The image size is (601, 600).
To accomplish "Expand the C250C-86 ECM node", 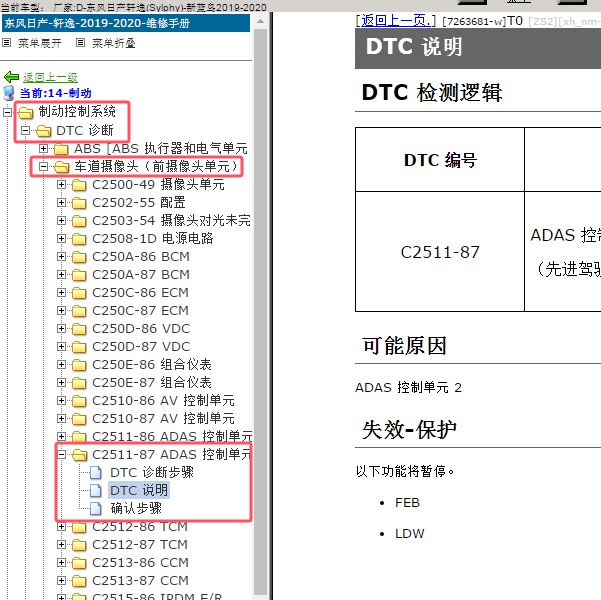I will click(x=61, y=293).
